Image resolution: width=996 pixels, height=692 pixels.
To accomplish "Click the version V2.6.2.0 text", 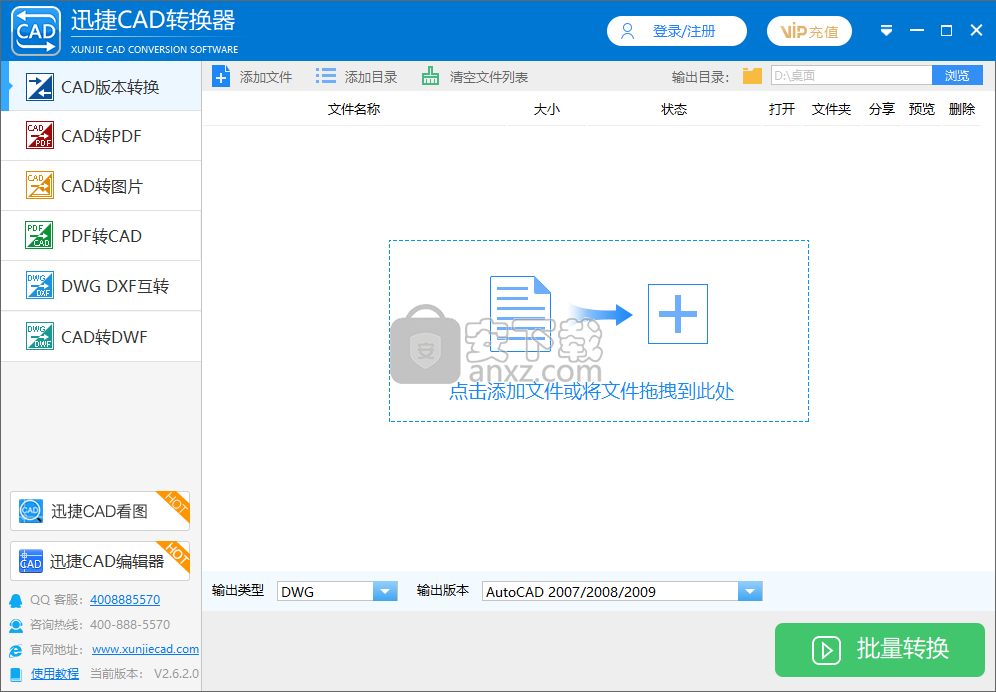I will [x=177, y=674].
